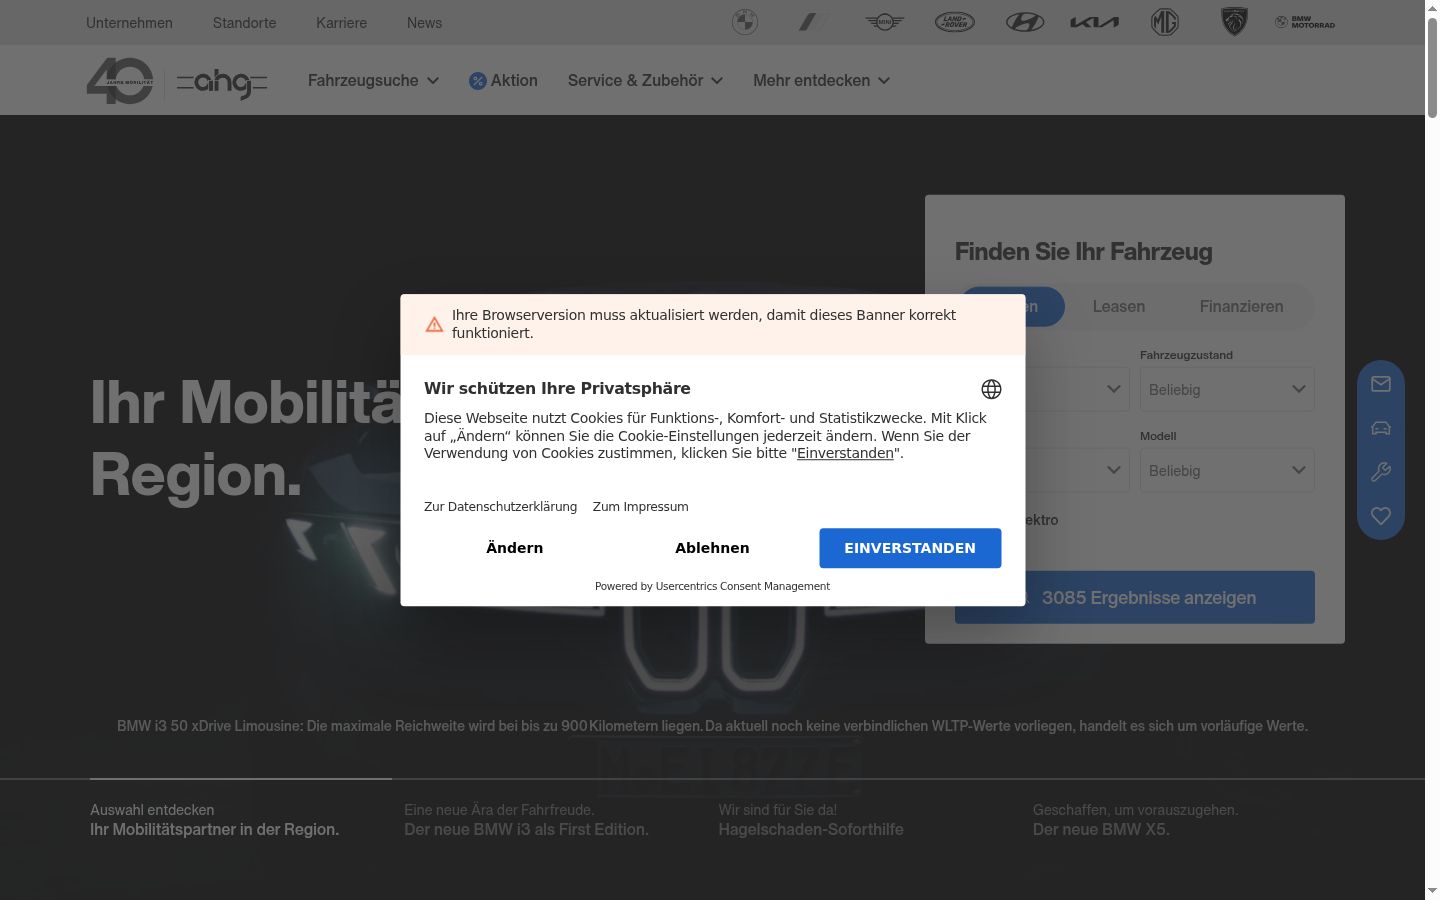Open favorites via heart icon
This screenshot has width=1440, height=900.
pos(1381,516)
